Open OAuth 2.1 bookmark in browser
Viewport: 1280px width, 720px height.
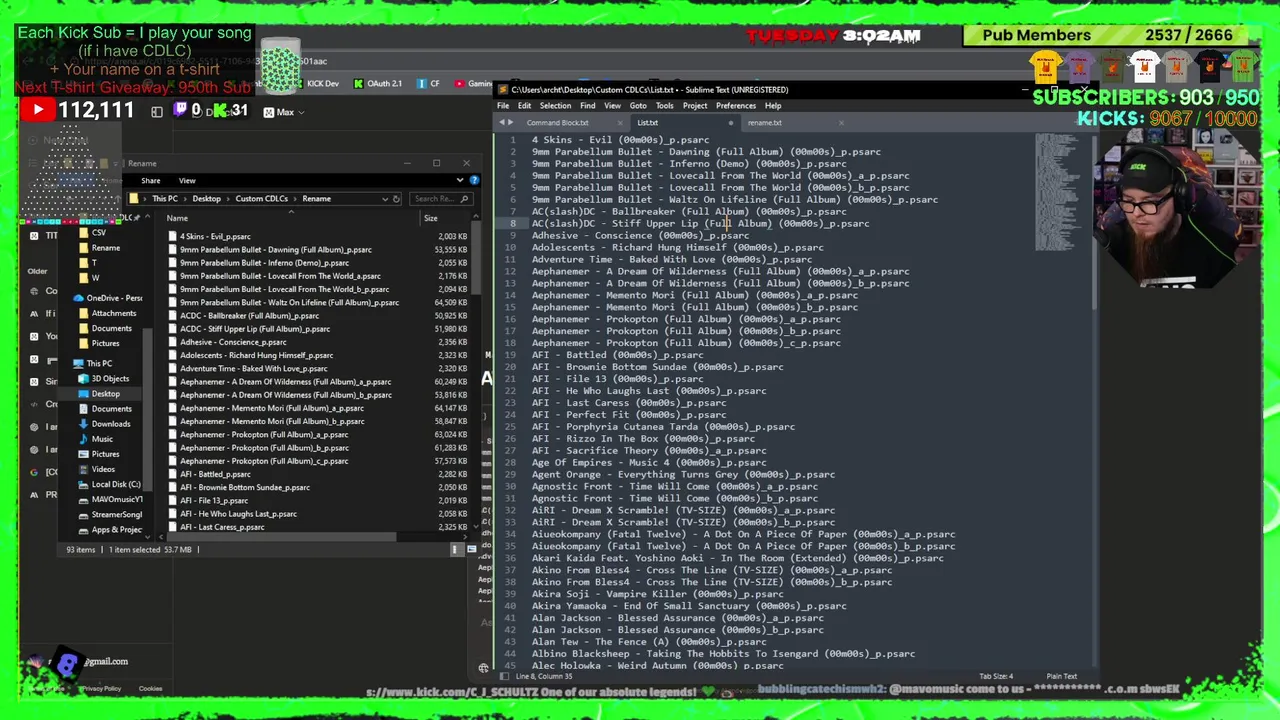pos(378,84)
